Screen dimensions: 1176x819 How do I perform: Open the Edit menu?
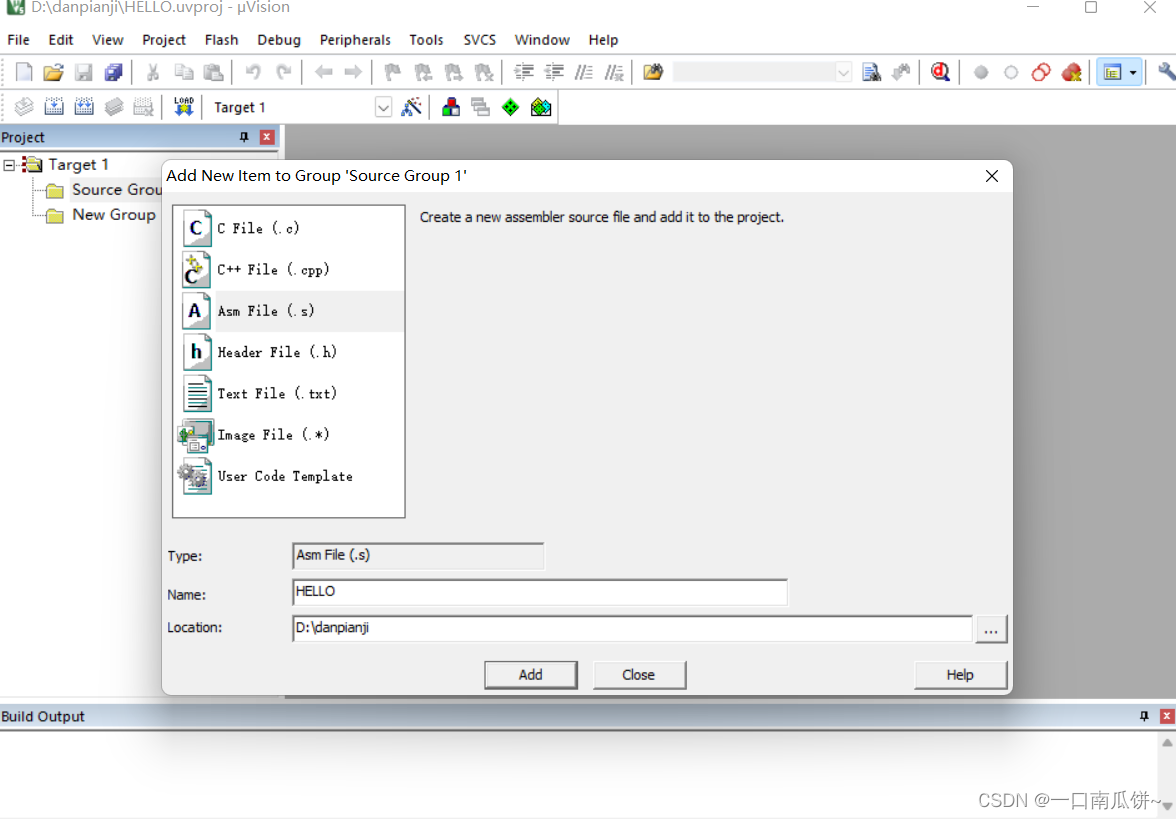[x=61, y=40]
